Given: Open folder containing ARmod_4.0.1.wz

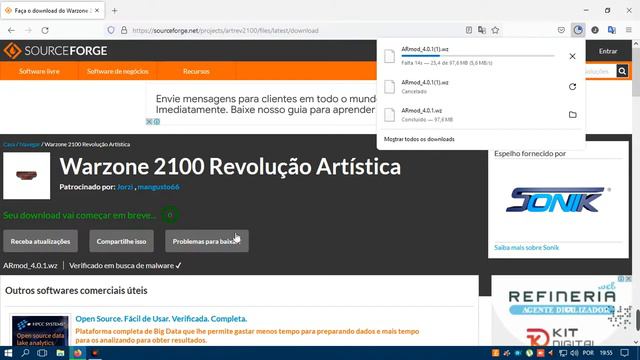Looking at the screenshot, I should 573,115.
